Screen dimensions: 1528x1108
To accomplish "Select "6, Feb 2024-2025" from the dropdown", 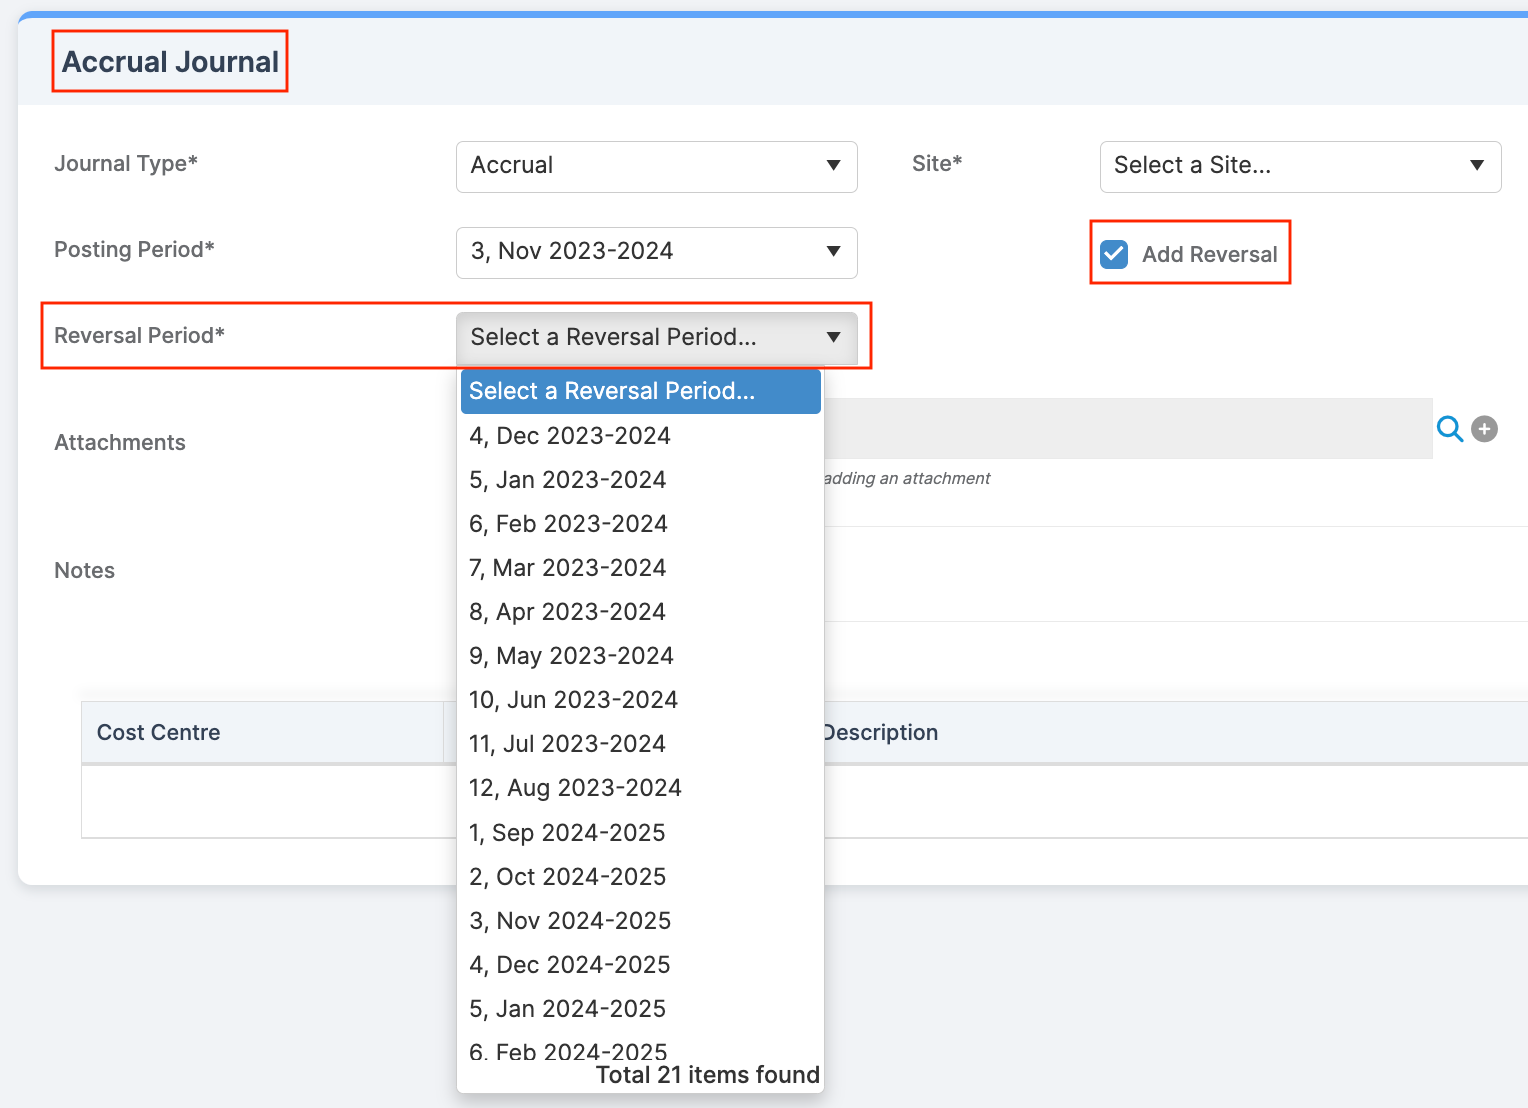I will [567, 1050].
